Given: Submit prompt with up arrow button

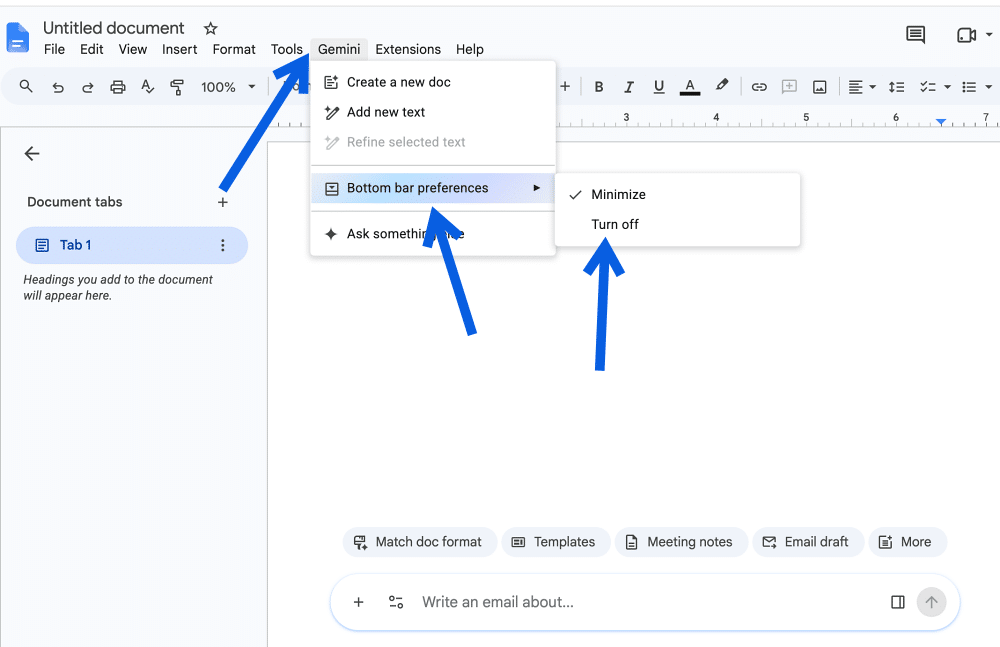Looking at the screenshot, I should pyautogui.click(x=931, y=602).
